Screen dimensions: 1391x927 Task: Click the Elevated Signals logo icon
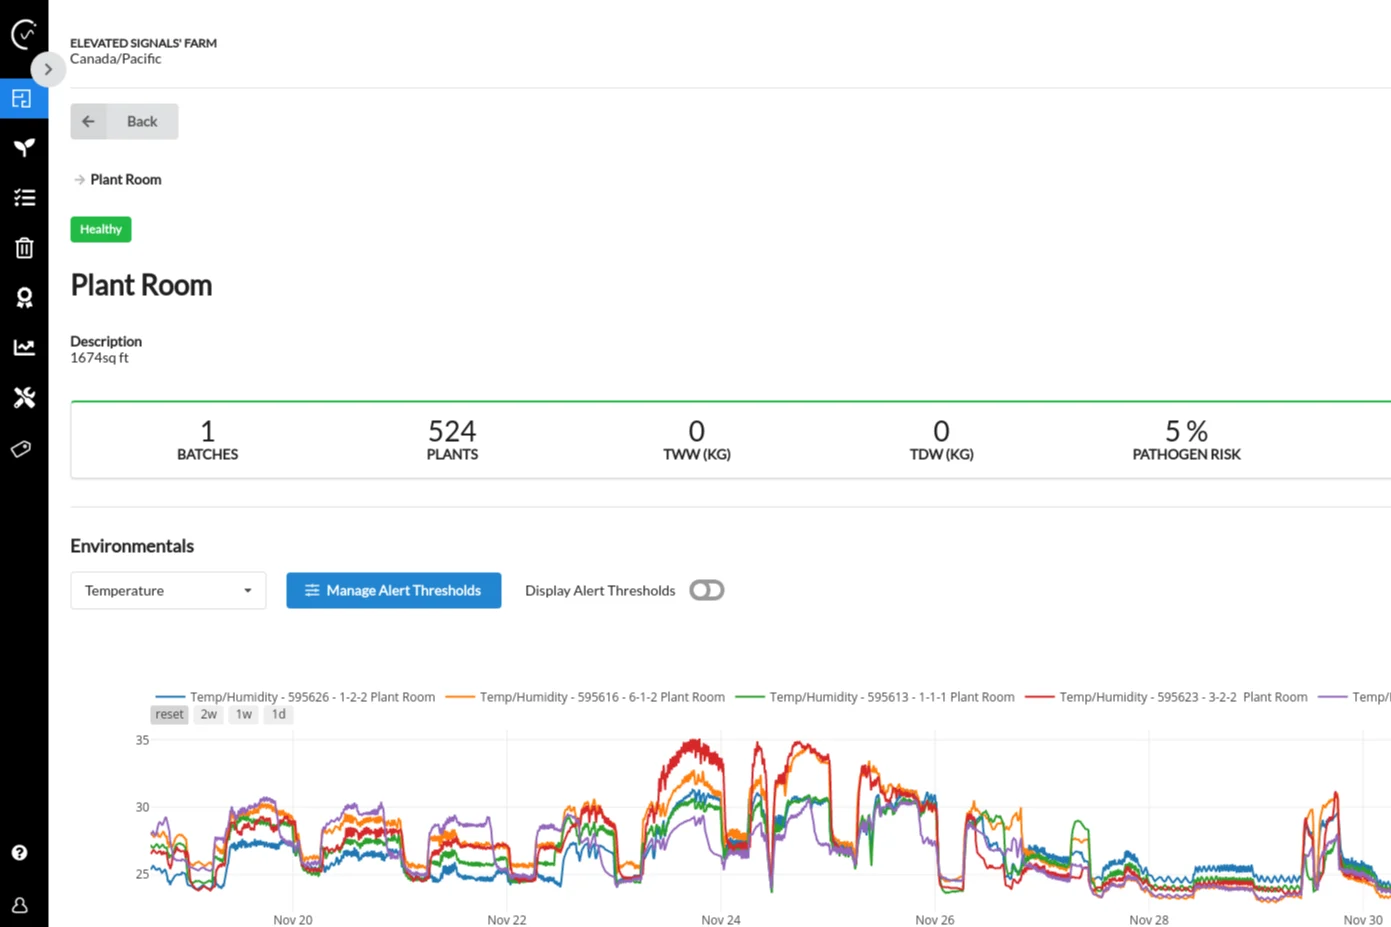[x=24, y=34]
